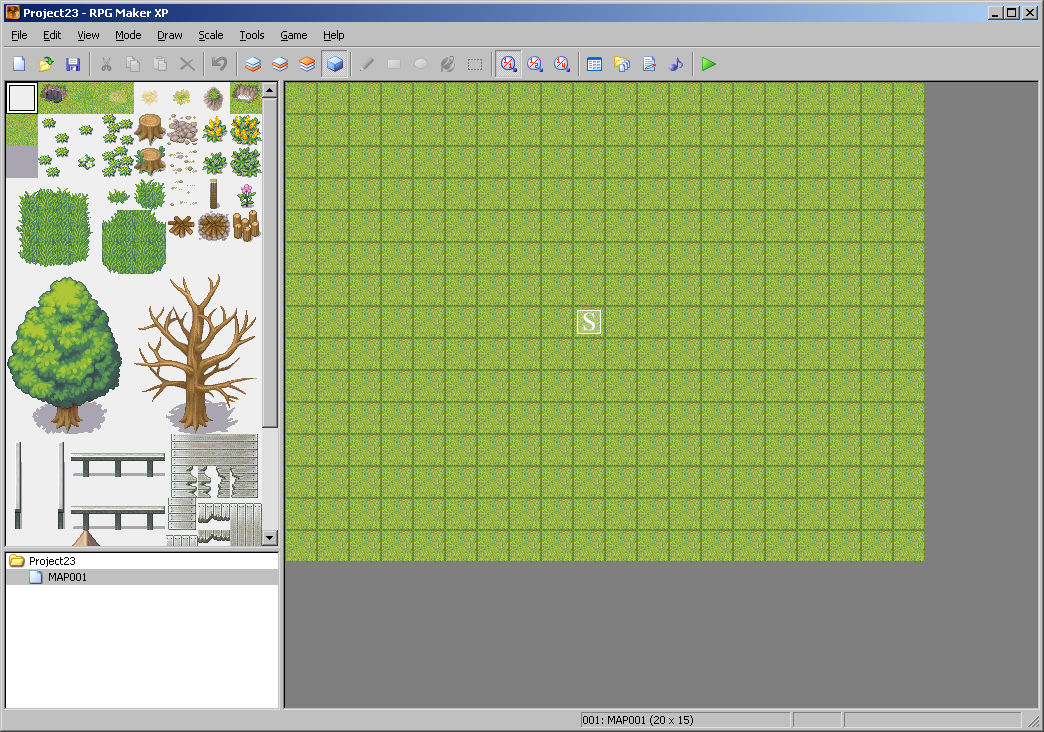Open the Database from the toolbar

point(595,64)
